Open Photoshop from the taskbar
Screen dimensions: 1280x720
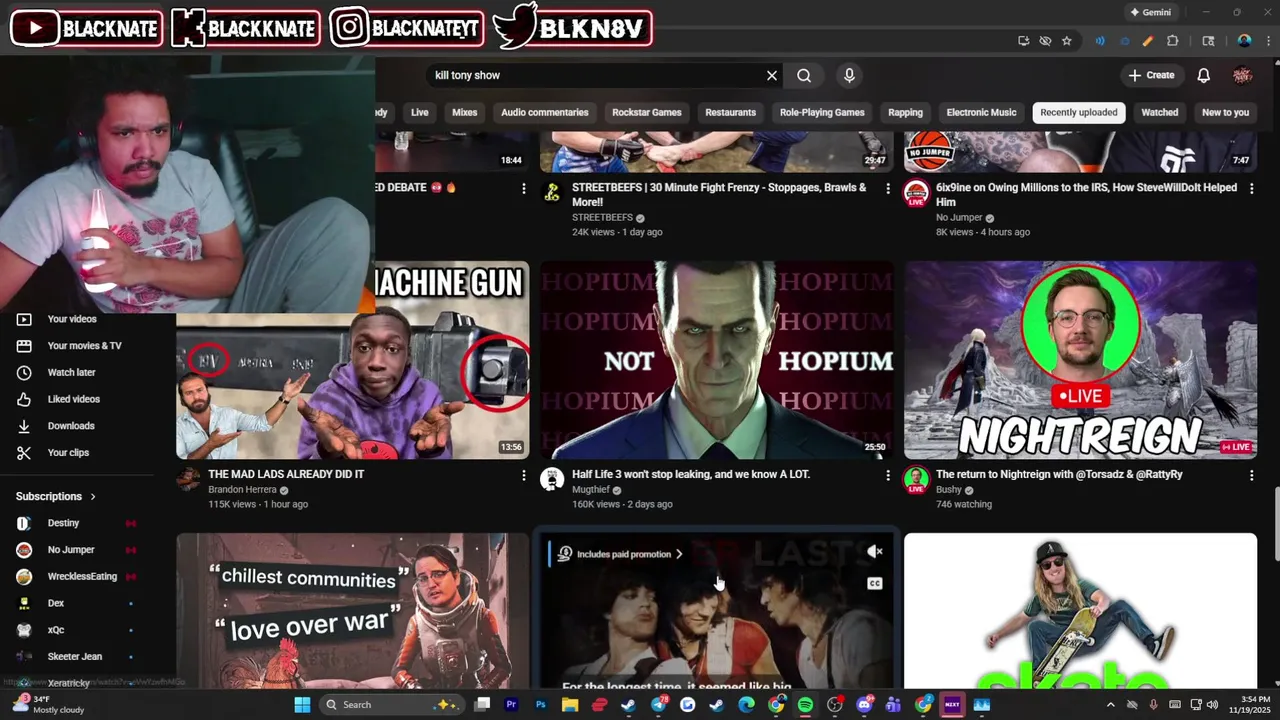[540, 705]
